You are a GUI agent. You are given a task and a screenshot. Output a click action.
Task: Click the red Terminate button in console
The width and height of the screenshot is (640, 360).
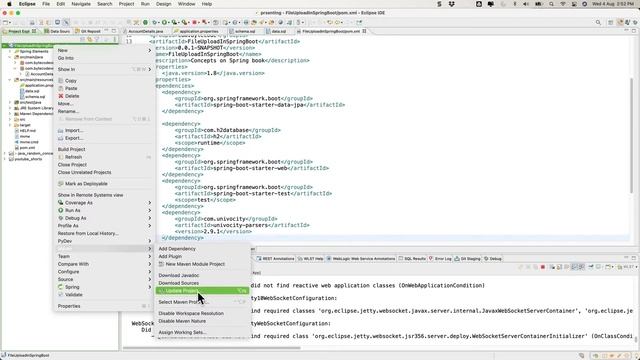click(x=543, y=267)
